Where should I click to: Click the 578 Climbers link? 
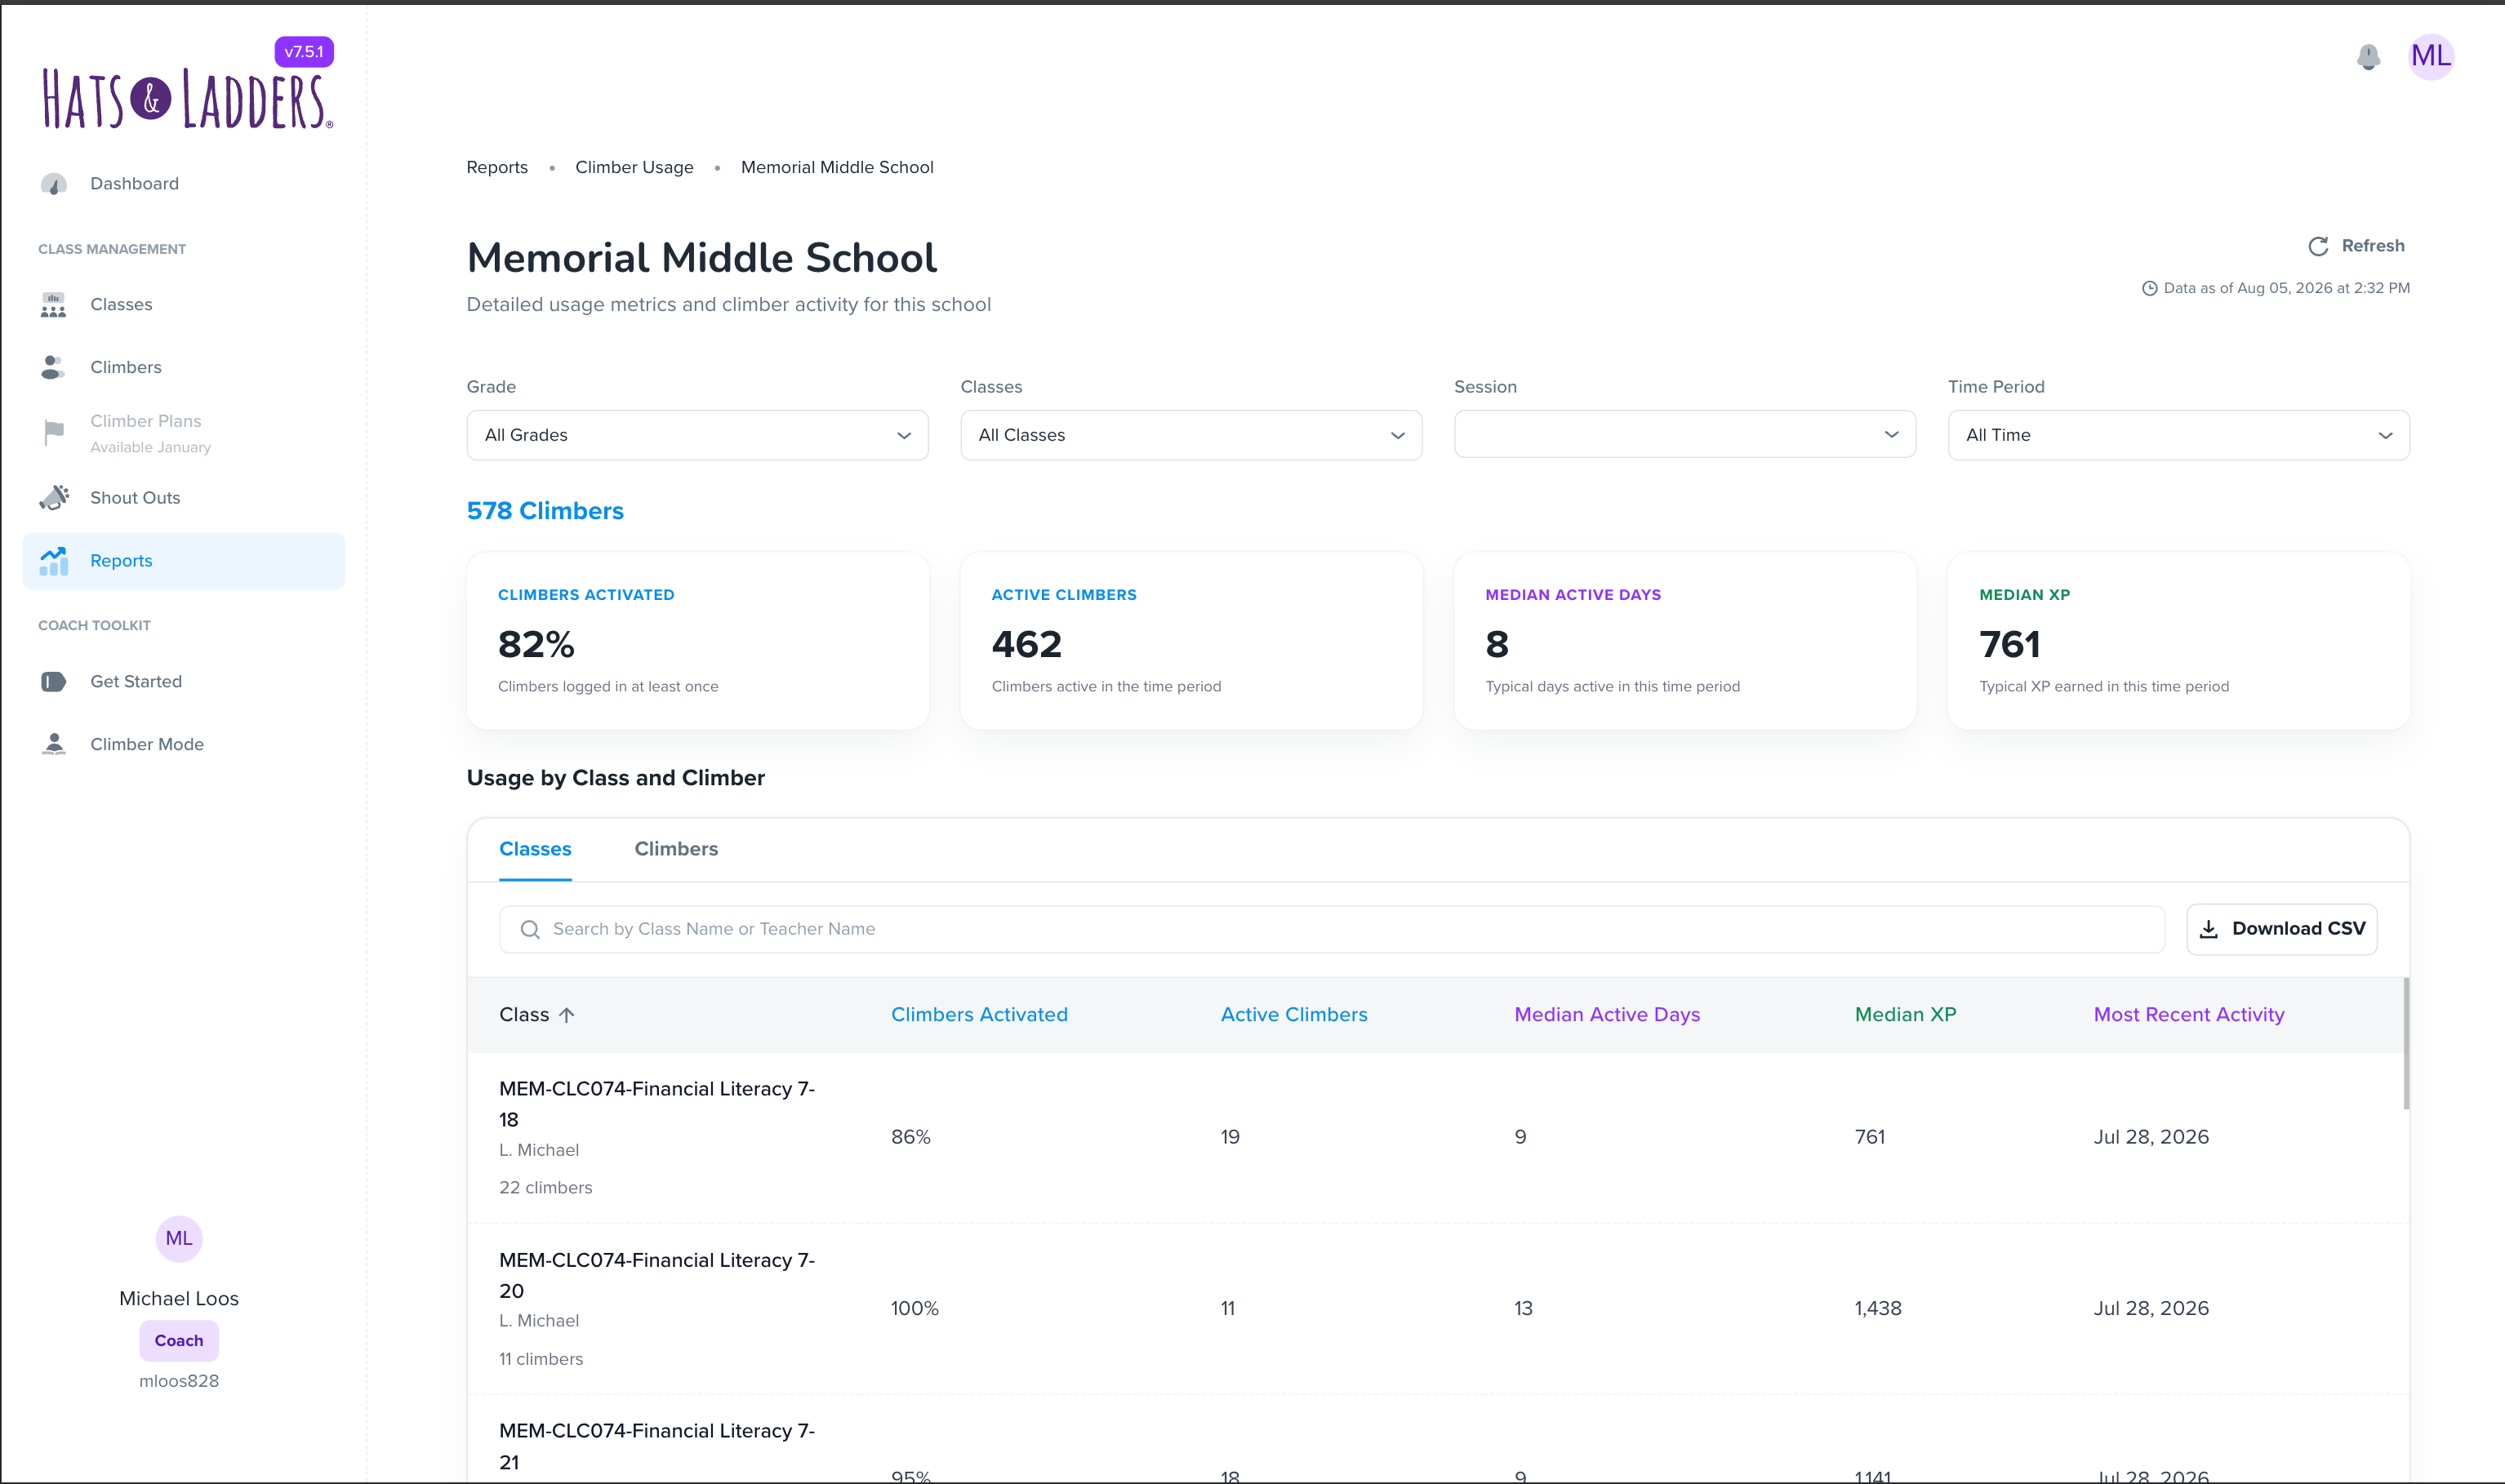[545, 511]
